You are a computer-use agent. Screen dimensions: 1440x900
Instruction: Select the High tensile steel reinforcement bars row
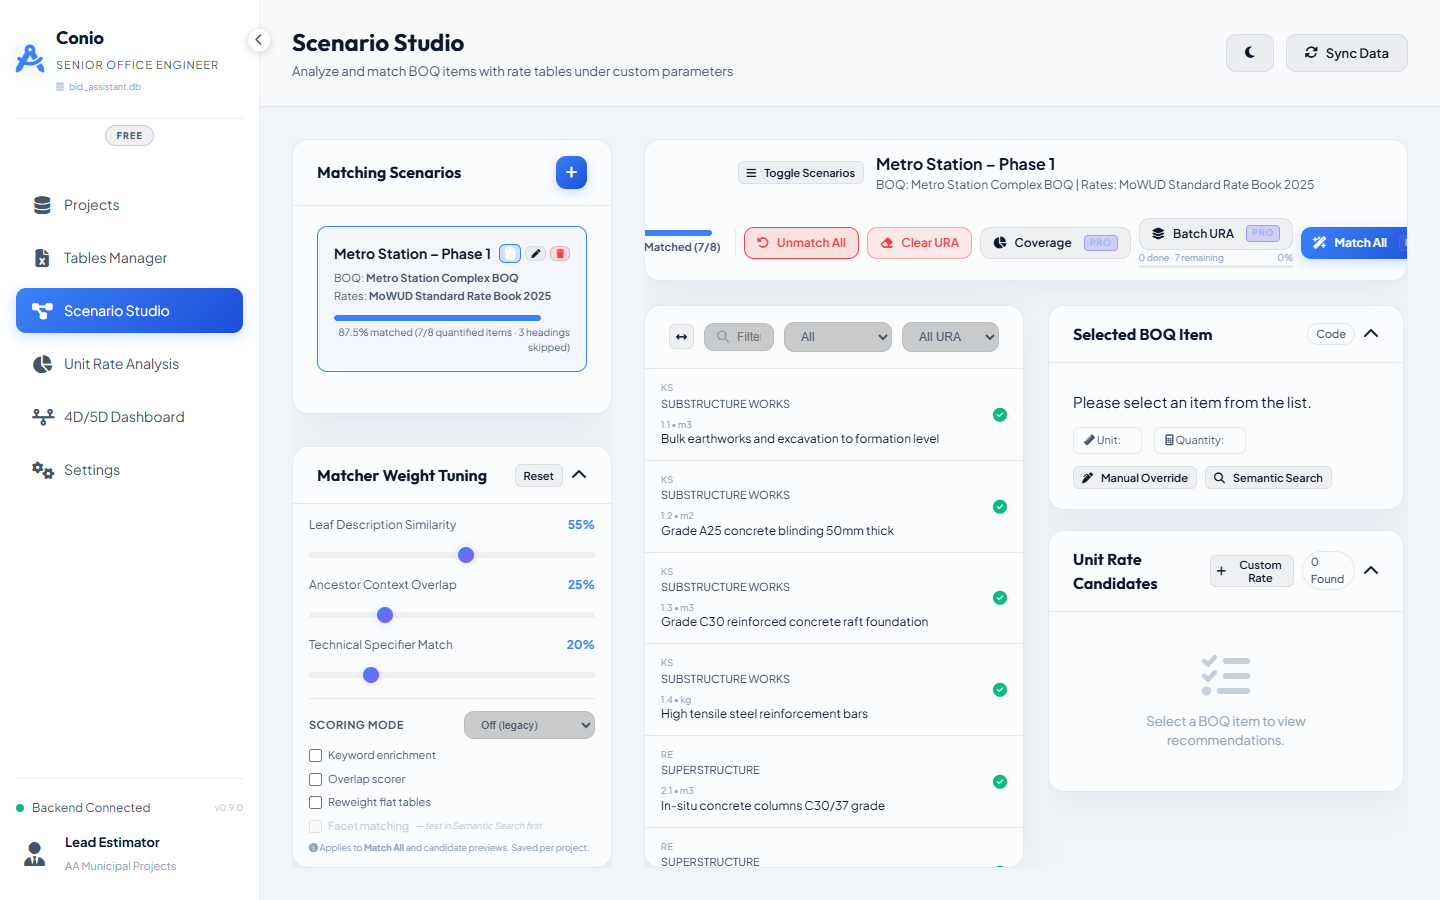coord(834,690)
